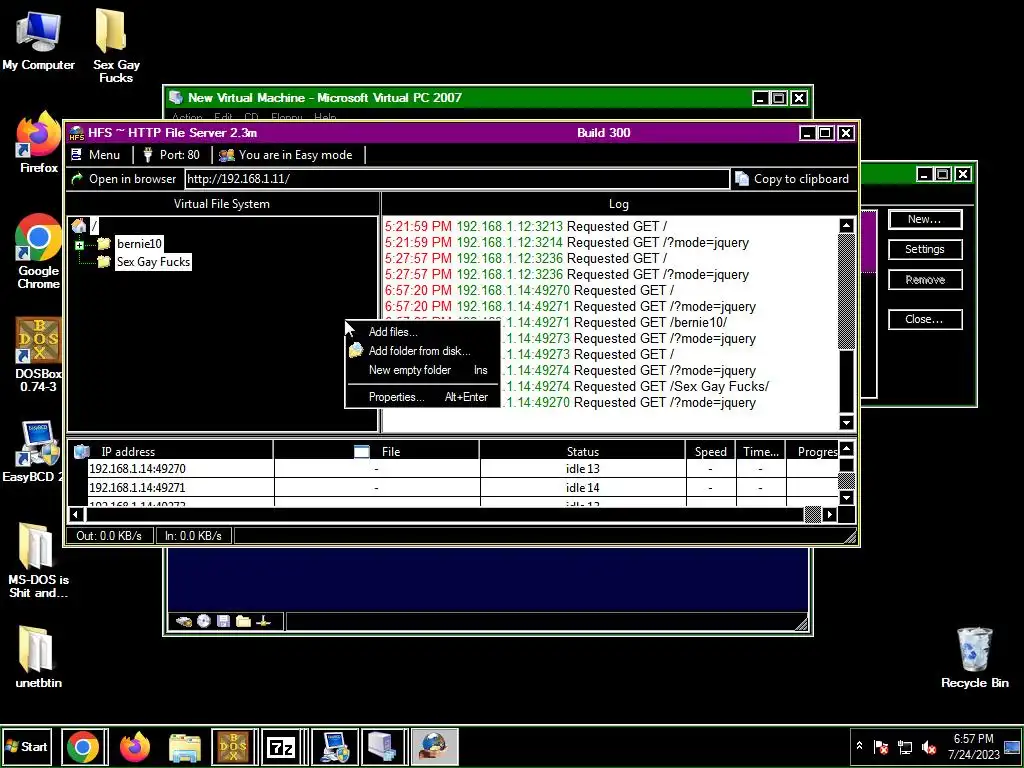Click the Speed column header
Viewport: 1024px width, 768px height.
coord(711,451)
